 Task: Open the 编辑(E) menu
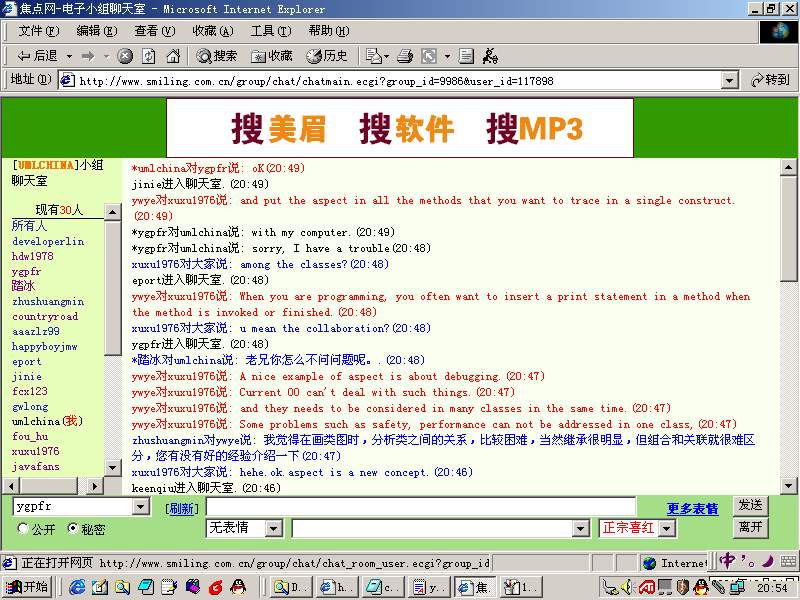(96, 31)
